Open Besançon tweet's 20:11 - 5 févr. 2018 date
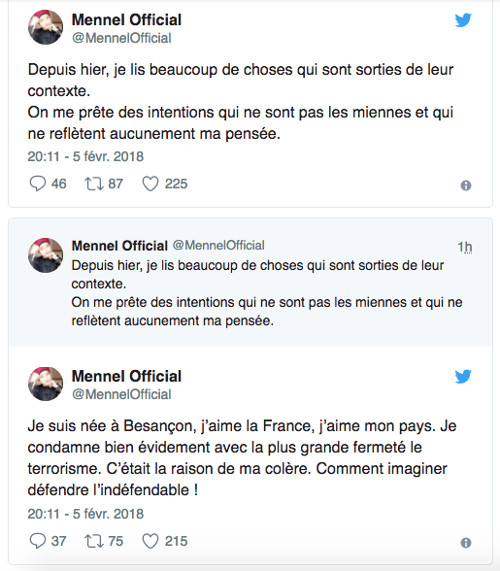 click(x=86, y=514)
